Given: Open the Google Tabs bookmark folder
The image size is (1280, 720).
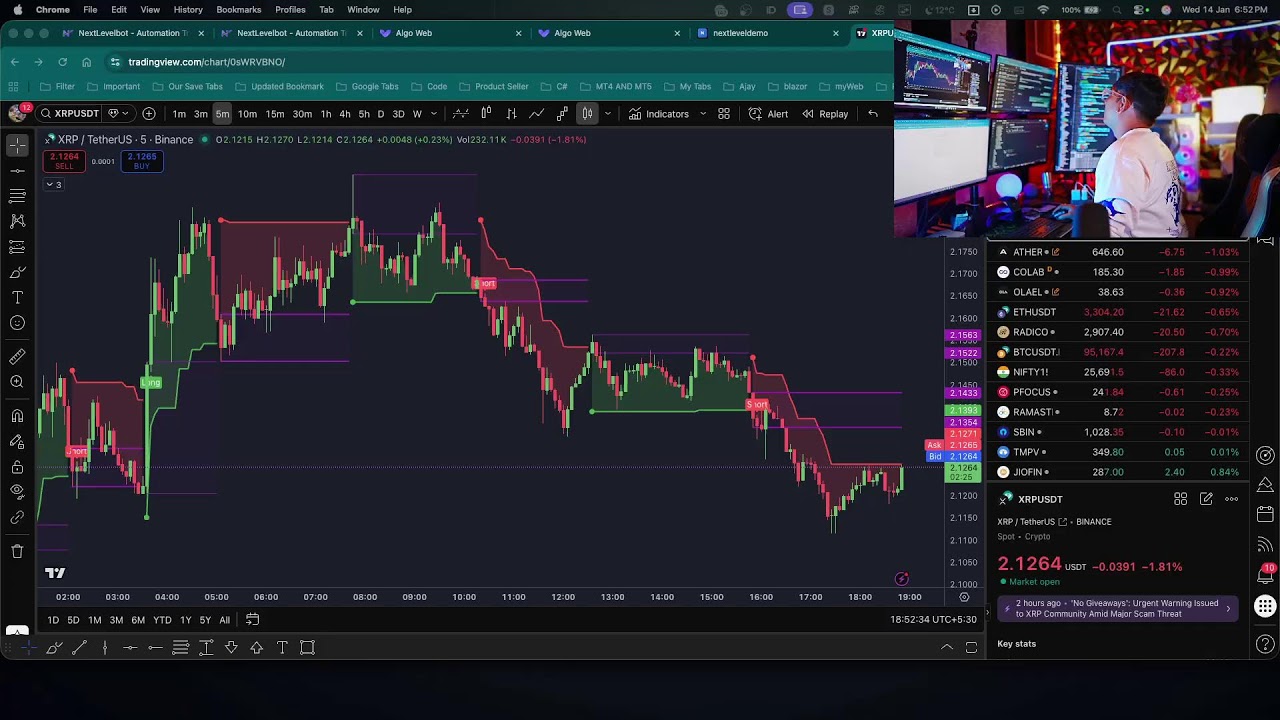Looking at the screenshot, I should 367,87.
